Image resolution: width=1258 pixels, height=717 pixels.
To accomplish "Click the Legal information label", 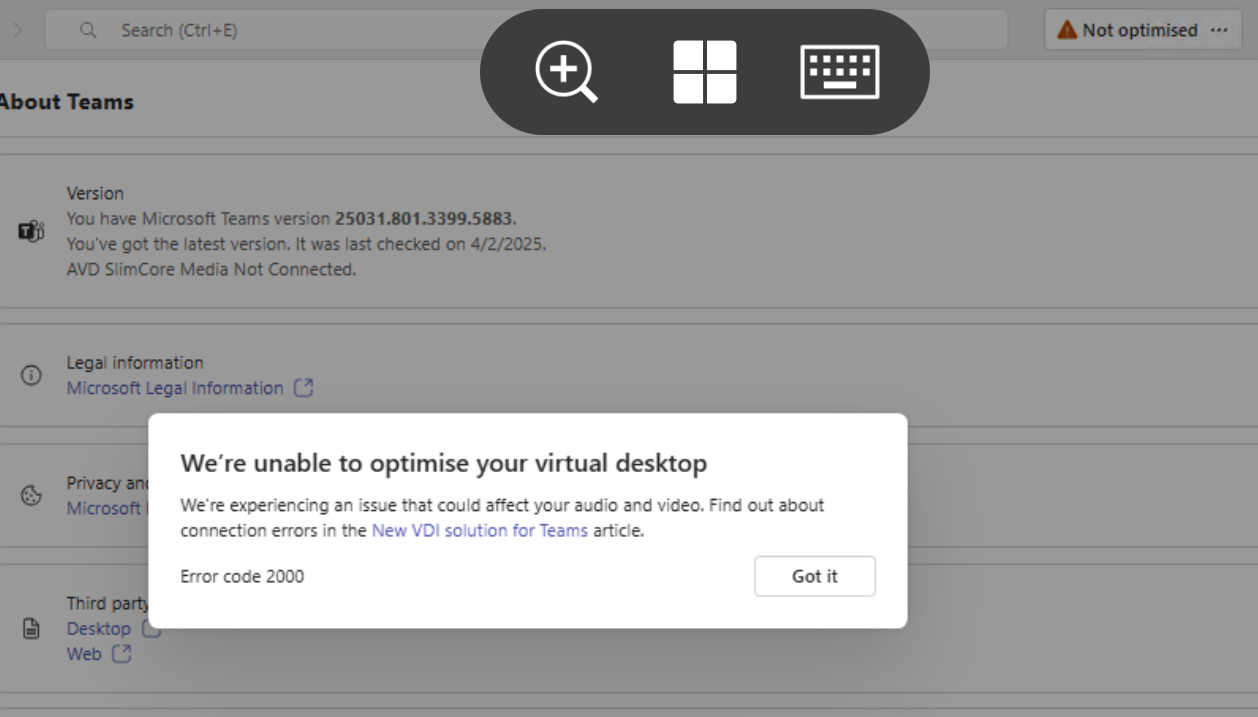I will coord(135,362).
